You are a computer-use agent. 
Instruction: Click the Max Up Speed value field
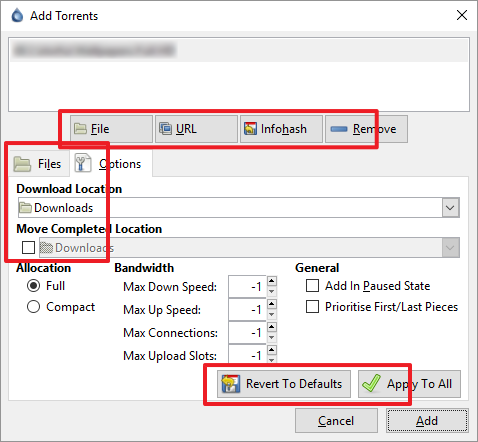(x=247, y=310)
